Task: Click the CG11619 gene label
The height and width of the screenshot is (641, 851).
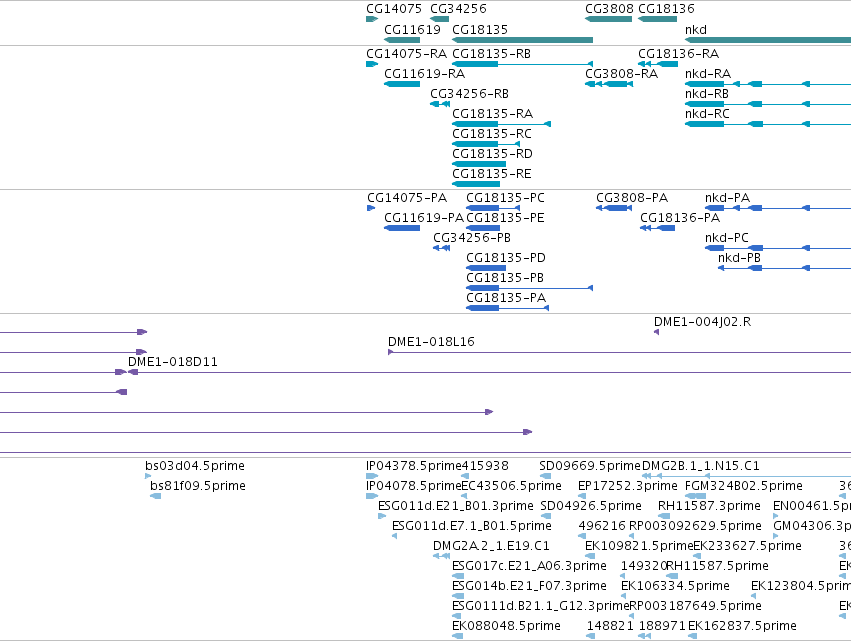Action: click(x=412, y=29)
